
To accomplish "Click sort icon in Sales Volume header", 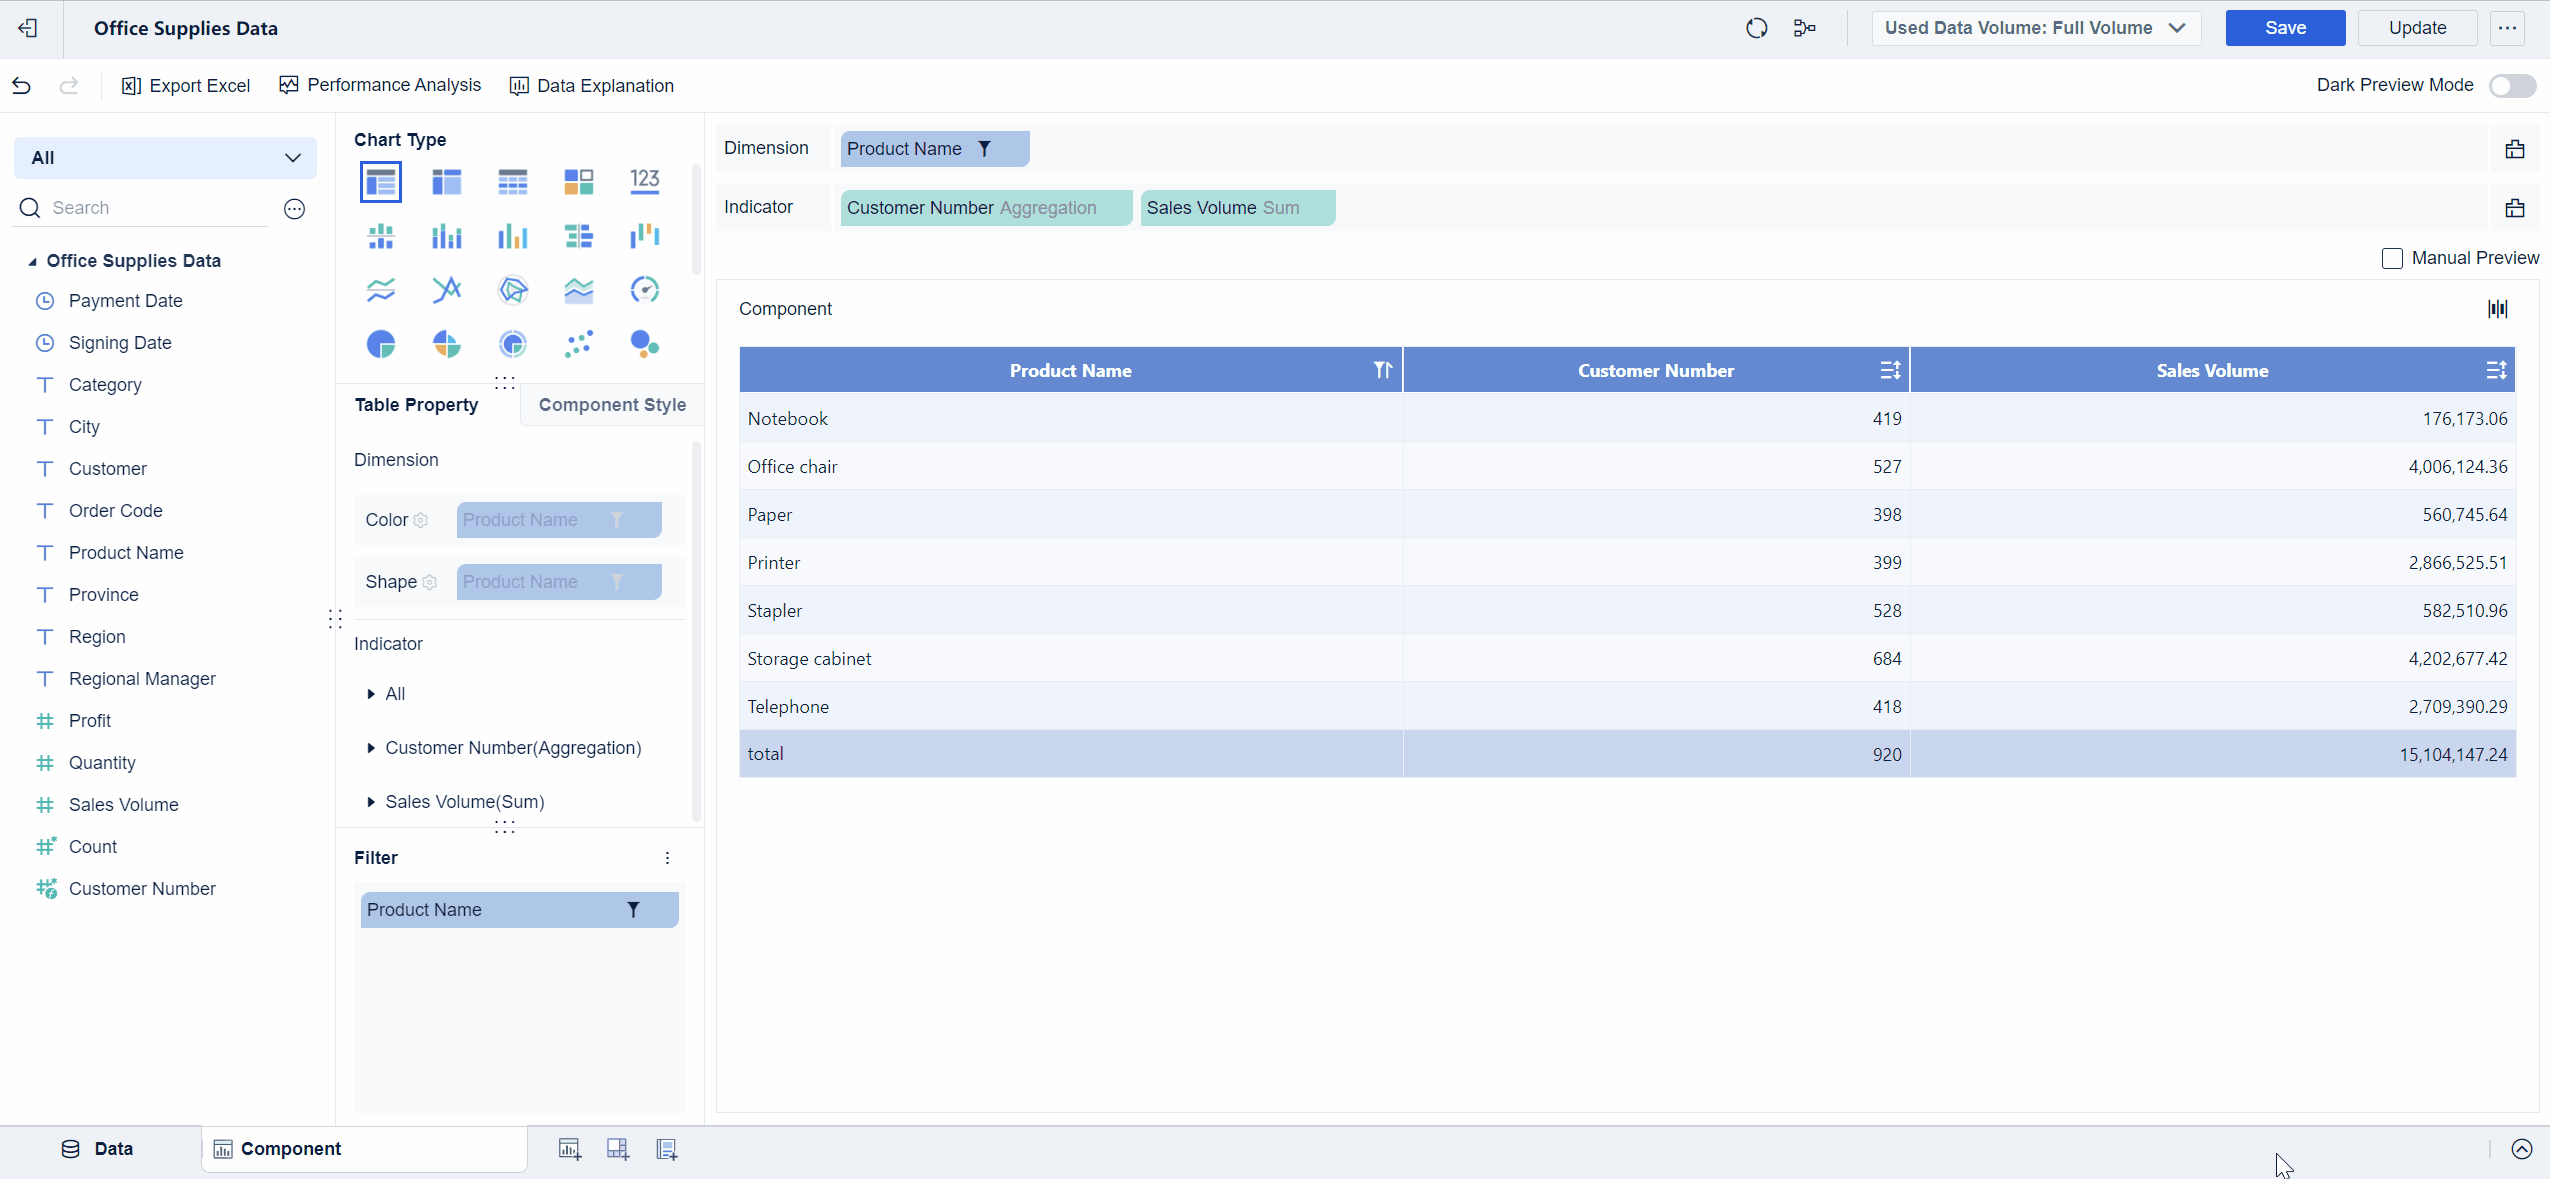I will coord(2495,371).
